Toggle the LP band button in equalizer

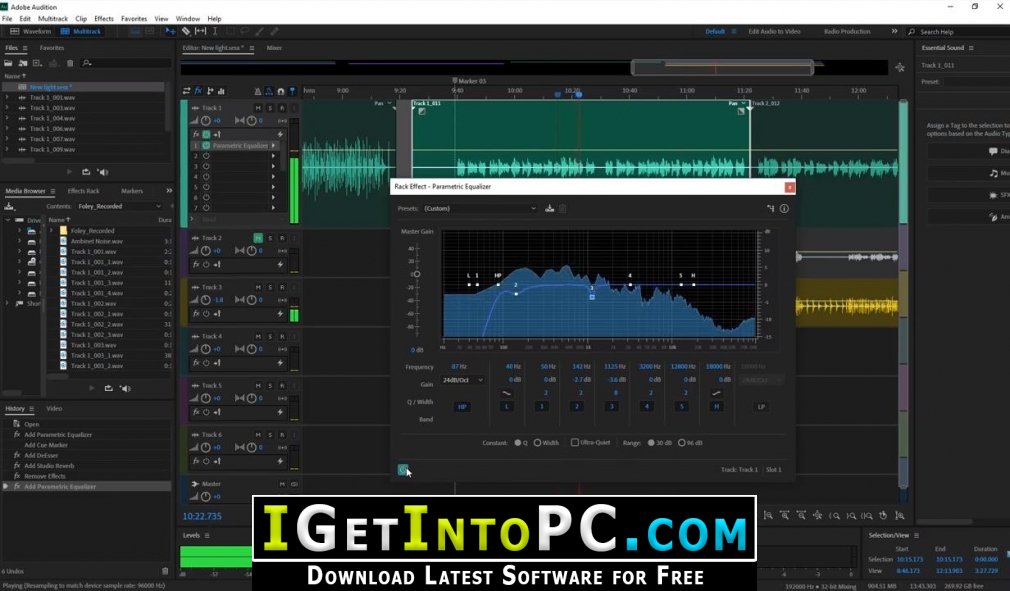[761, 407]
